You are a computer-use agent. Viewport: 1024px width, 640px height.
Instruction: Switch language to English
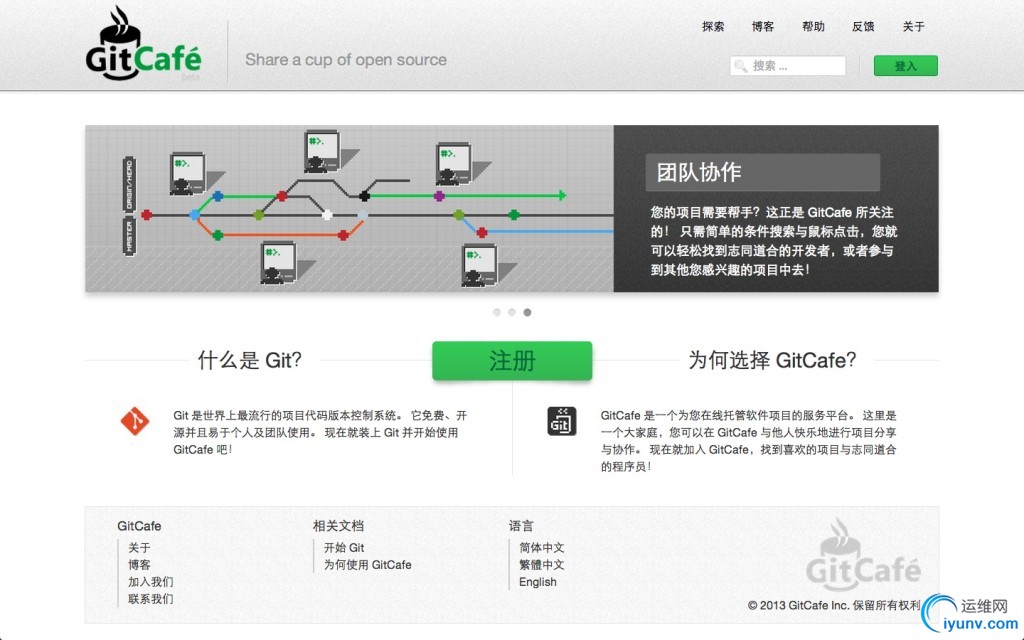click(x=538, y=582)
